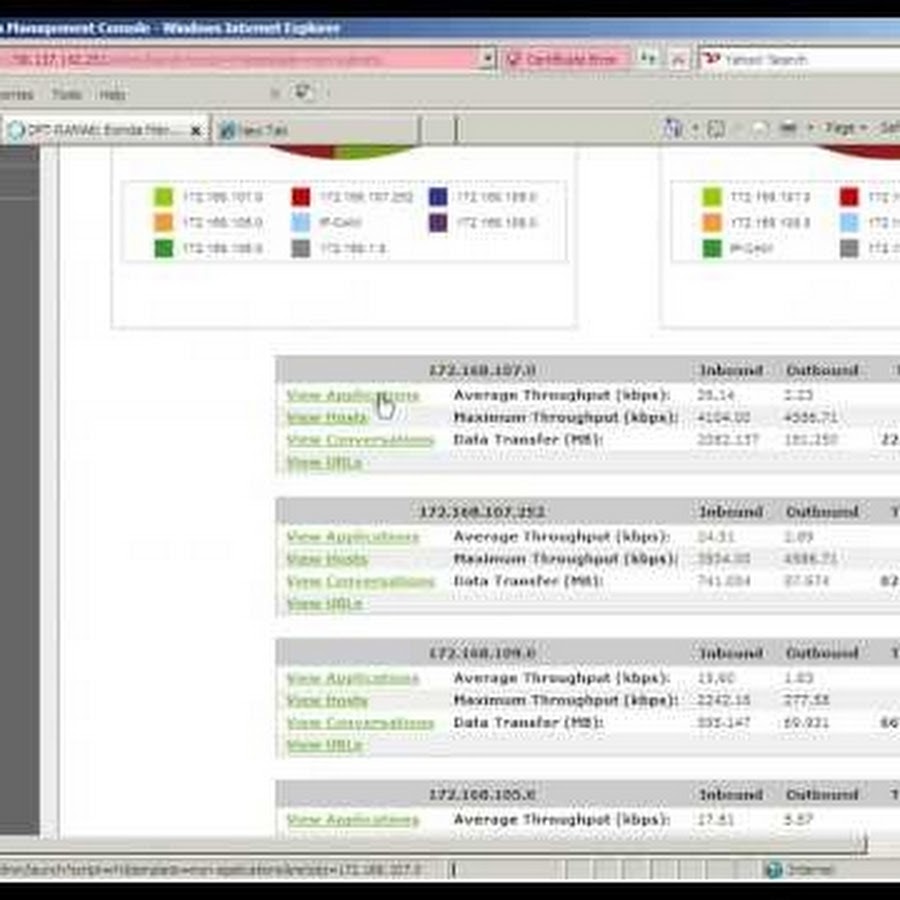Open the Tools menu
This screenshot has height=900, width=900.
(66, 95)
